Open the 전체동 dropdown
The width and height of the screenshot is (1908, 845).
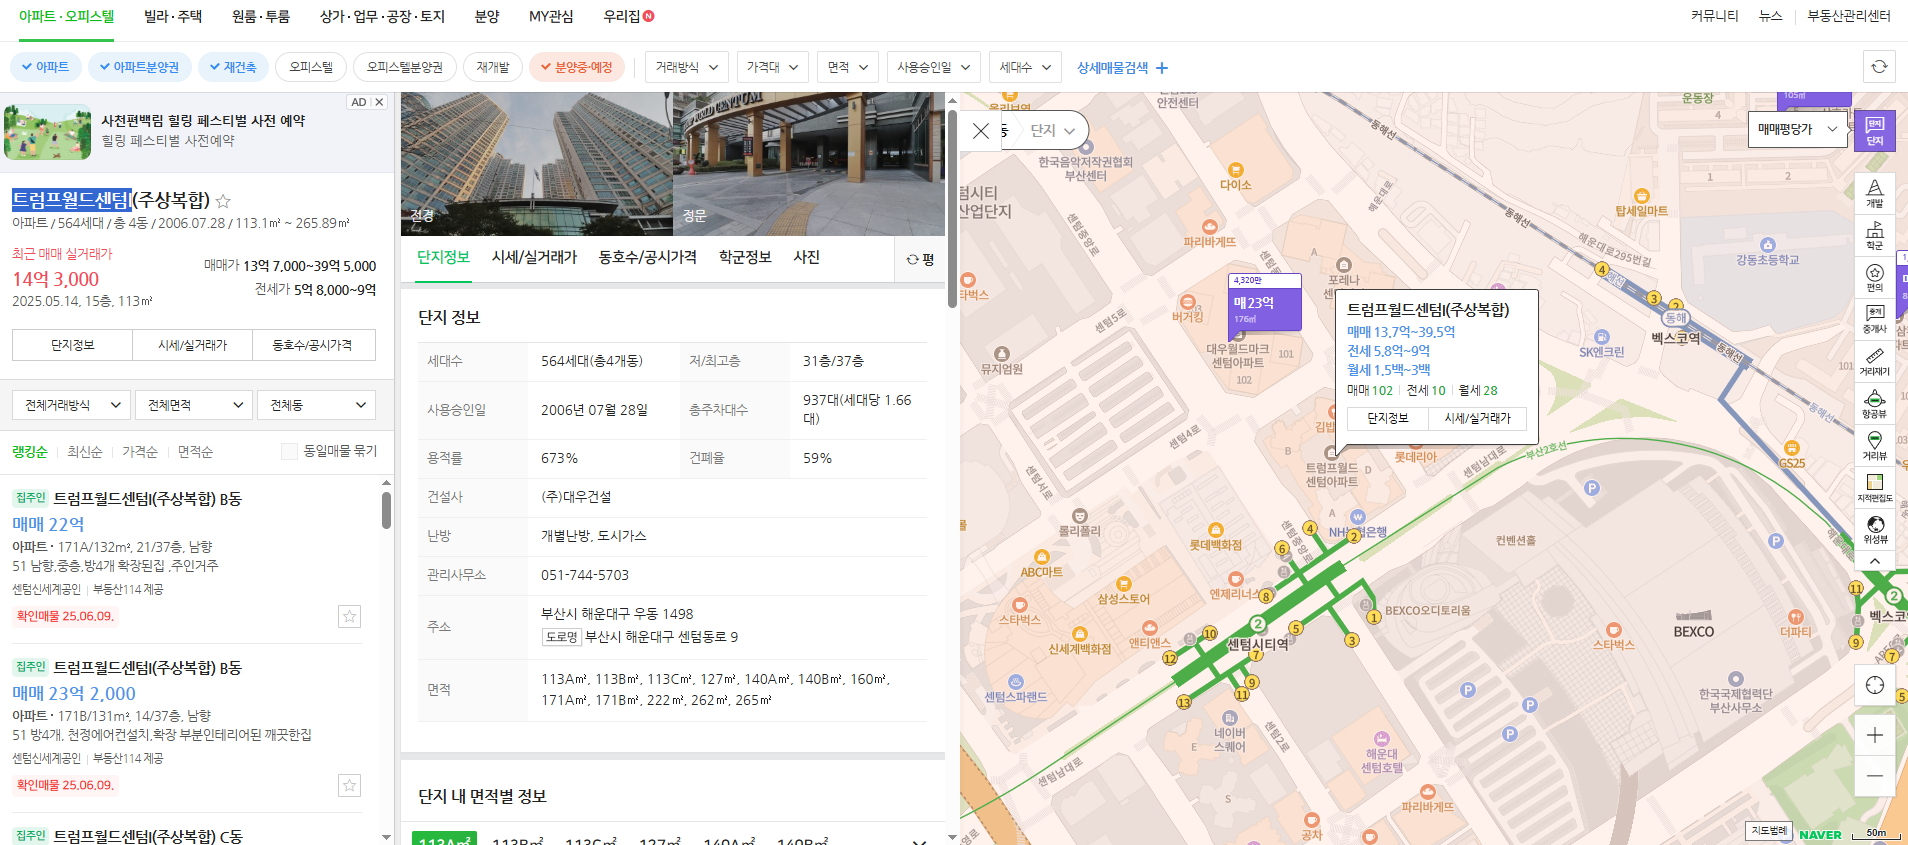click(x=316, y=405)
